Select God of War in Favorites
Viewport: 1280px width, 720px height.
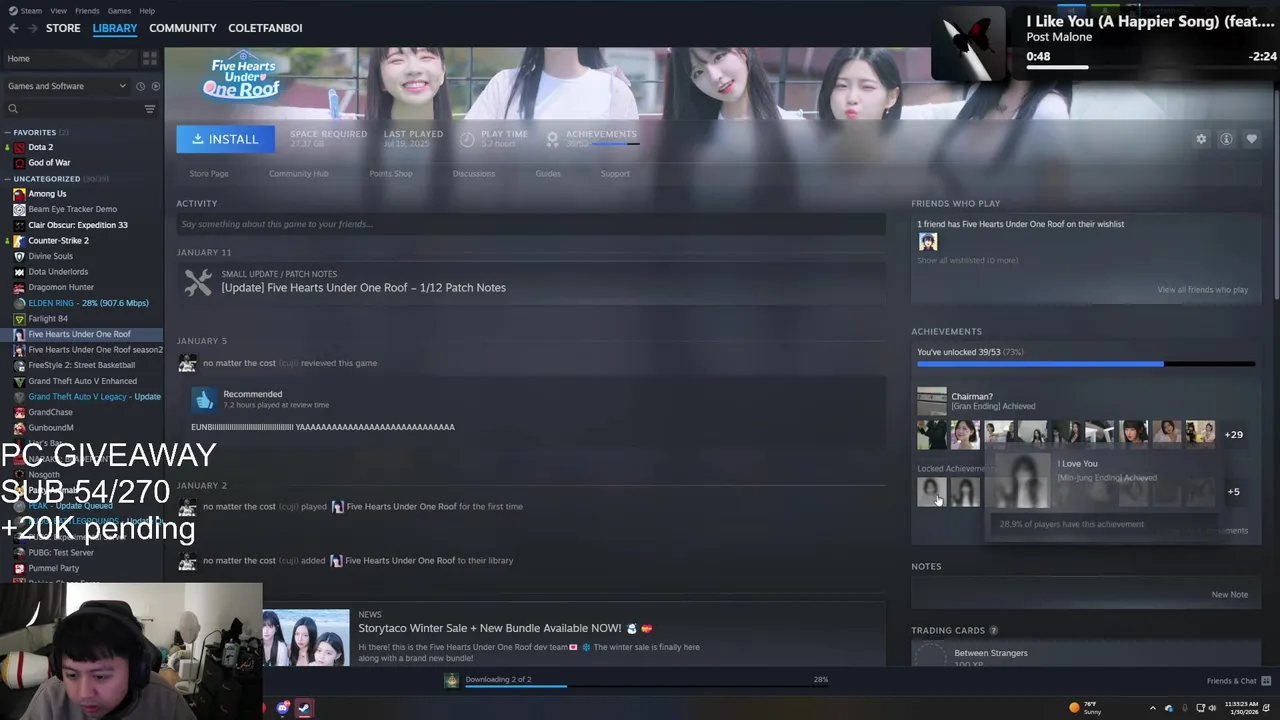49,162
